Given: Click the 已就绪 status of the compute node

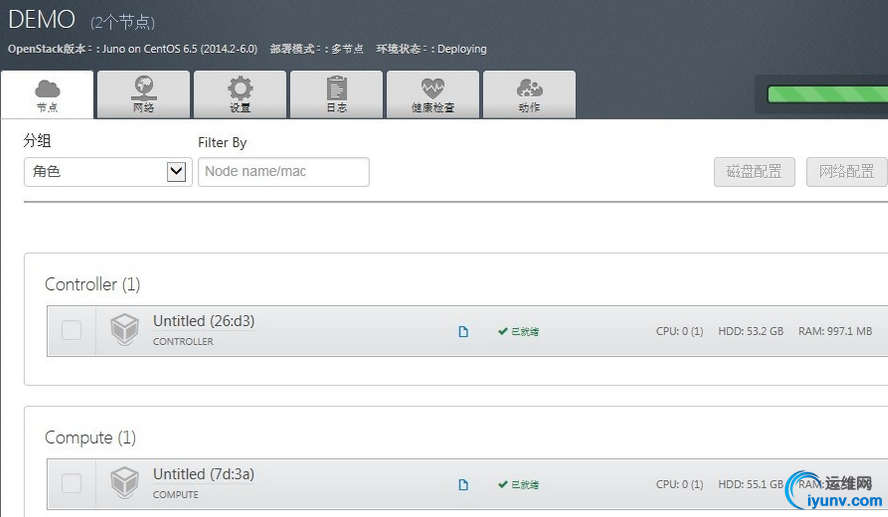Looking at the screenshot, I should tap(518, 484).
